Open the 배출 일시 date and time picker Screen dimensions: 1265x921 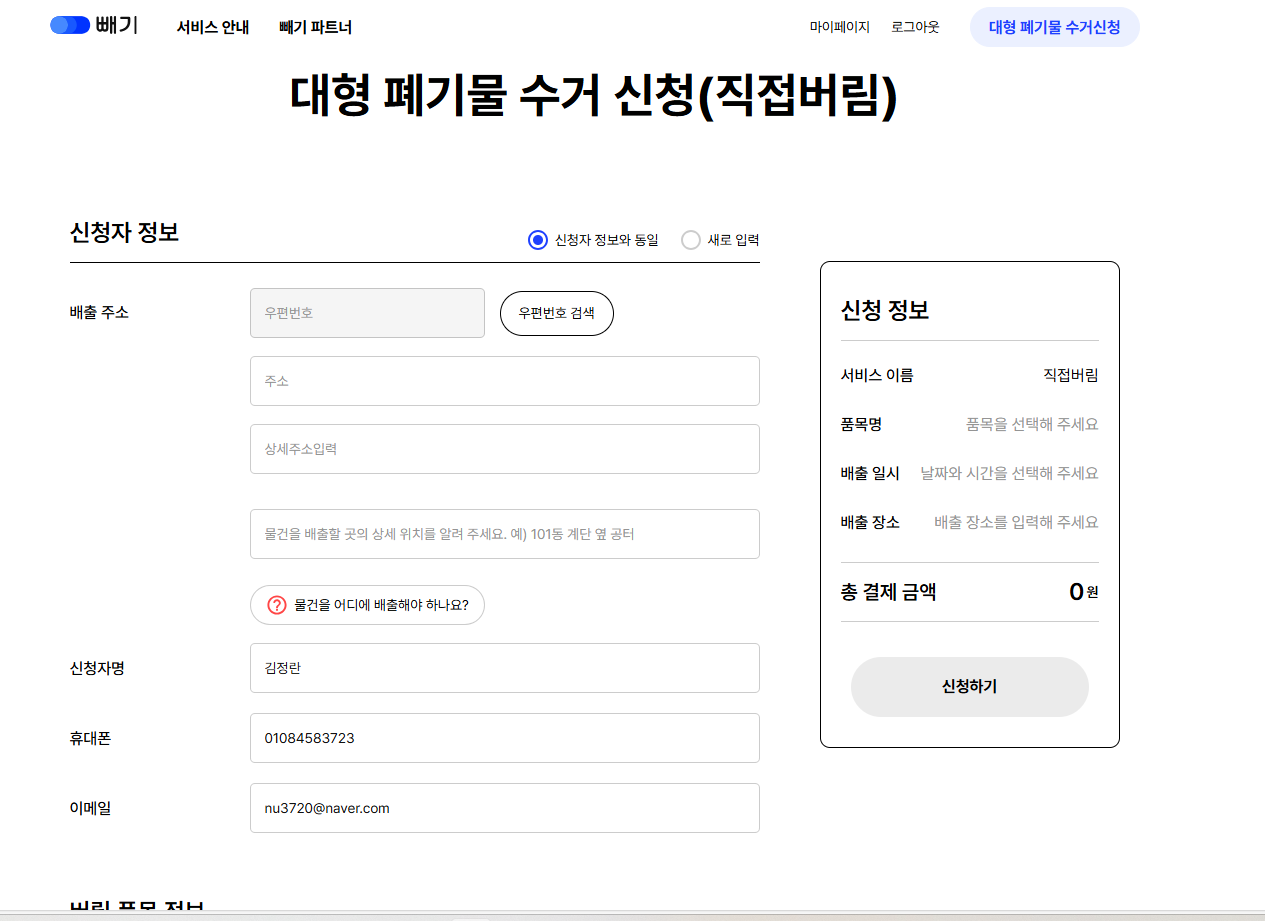tap(1013, 472)
